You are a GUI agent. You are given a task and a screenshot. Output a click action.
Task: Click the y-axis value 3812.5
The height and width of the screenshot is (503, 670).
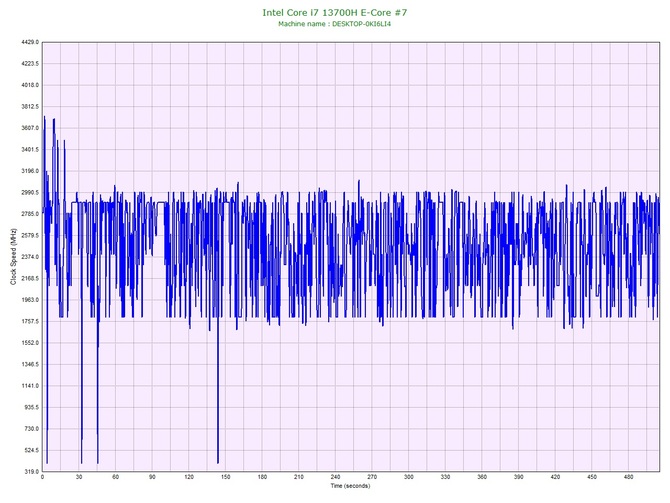[30, 107]
